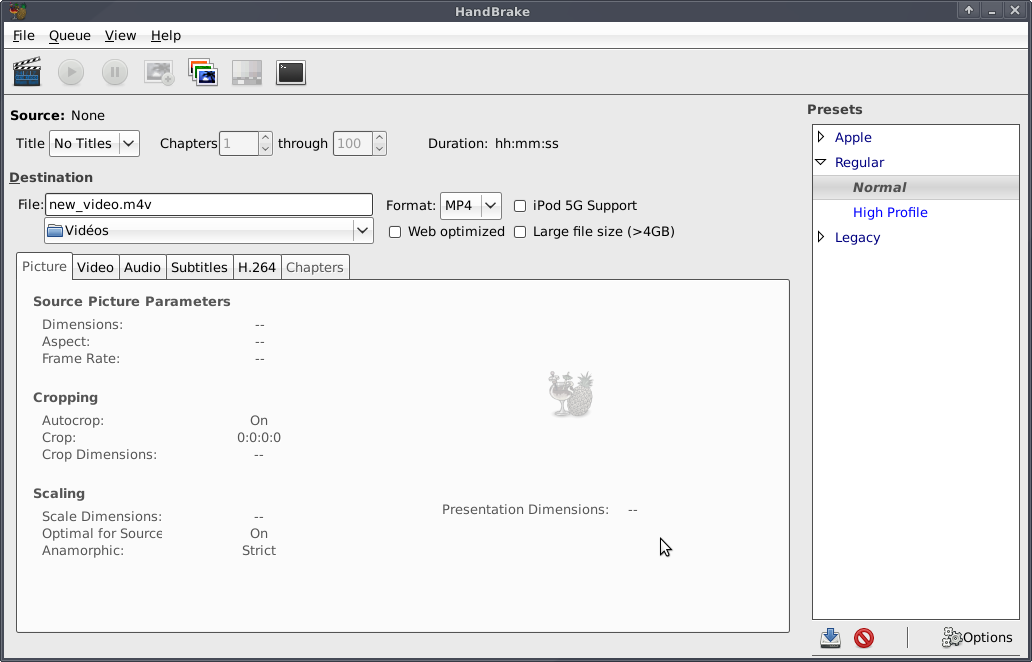This screenshot has width=1032, height=662.
Task: Start encoding with the play button
Action: pos(71,72)
